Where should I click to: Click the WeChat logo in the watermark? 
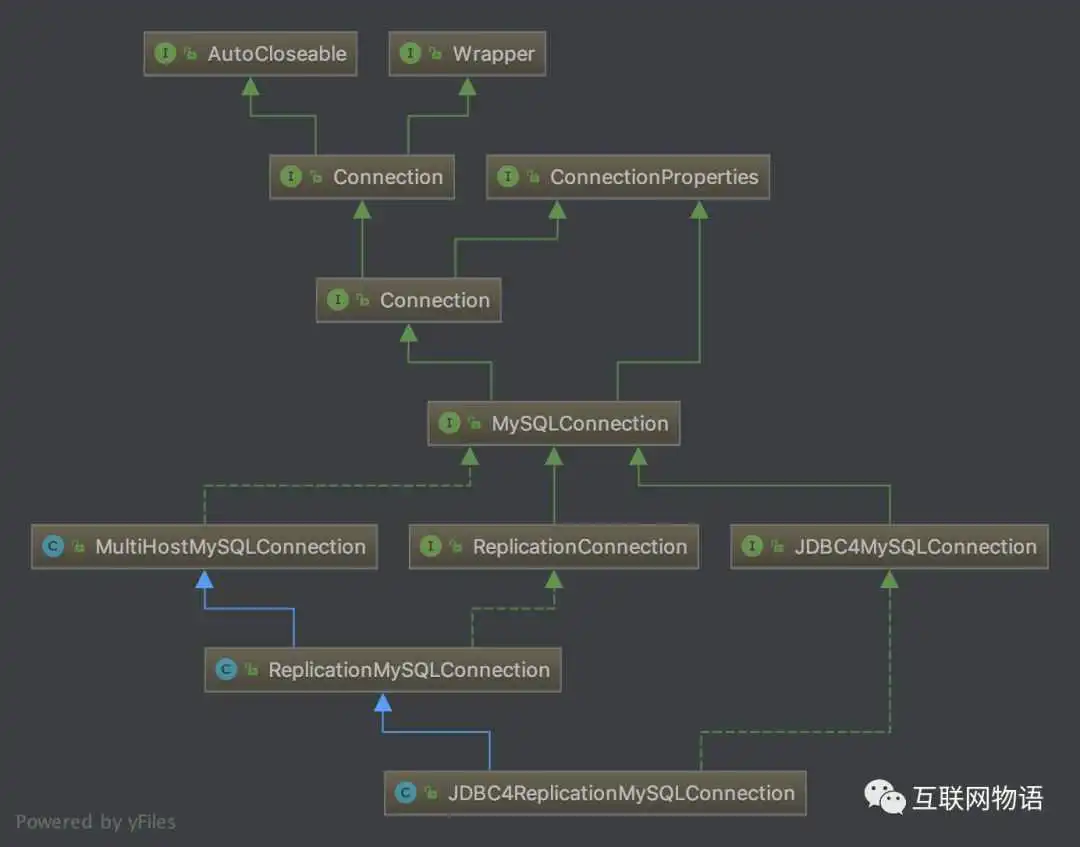pos(884,798)
